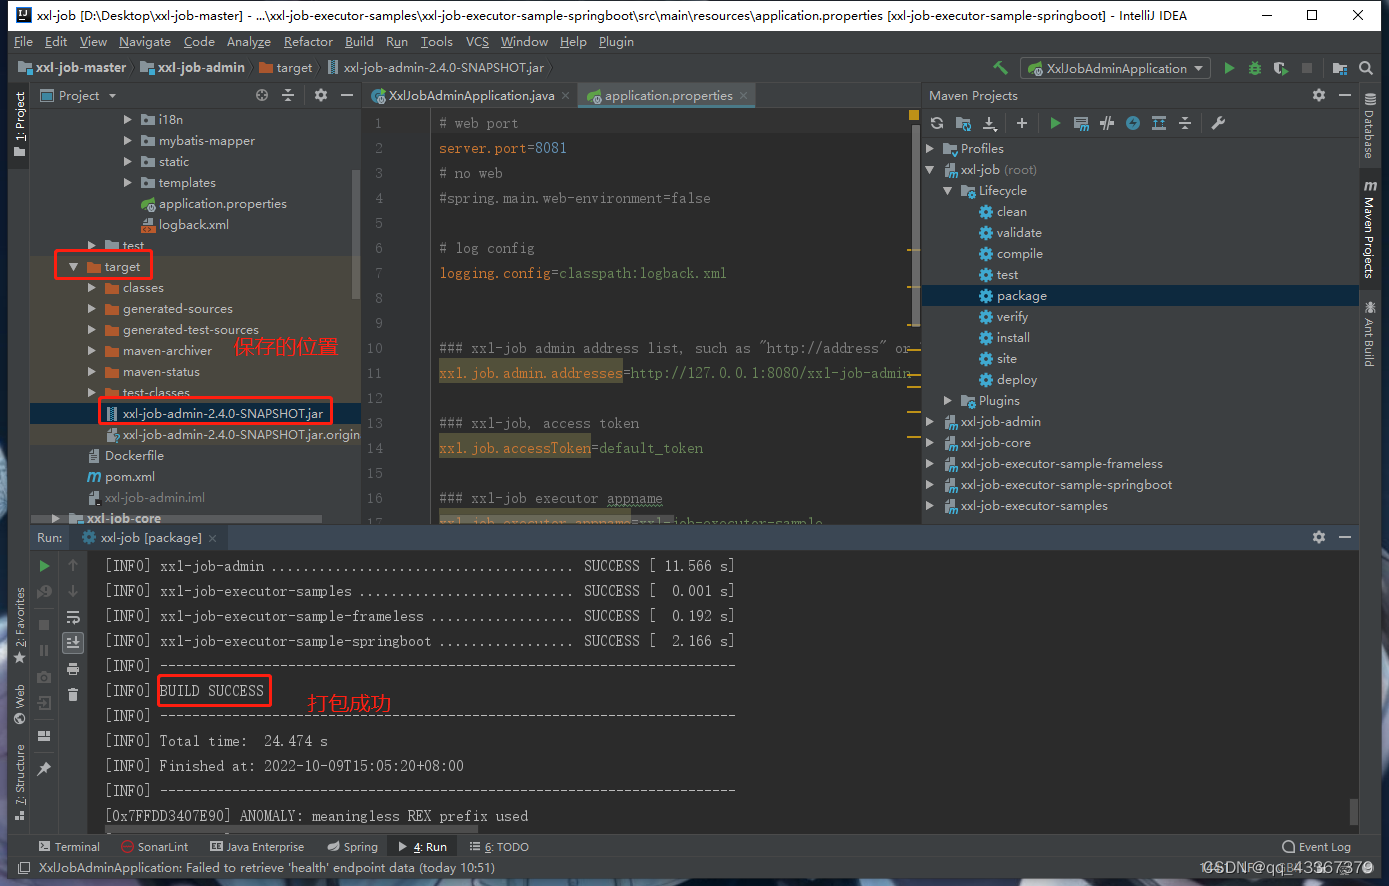Image resolution: width=1389 pixels, height=886 pixels.
Task: Open the VCS menu
Action: click(x=477, y=42)
